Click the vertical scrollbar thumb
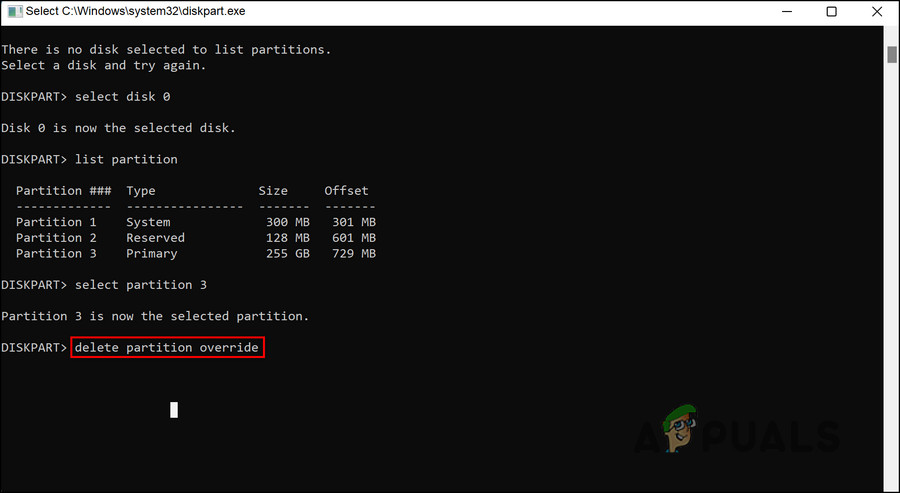Image resolution: width=900 pixels, height=493 pixels. click(891, 55)
